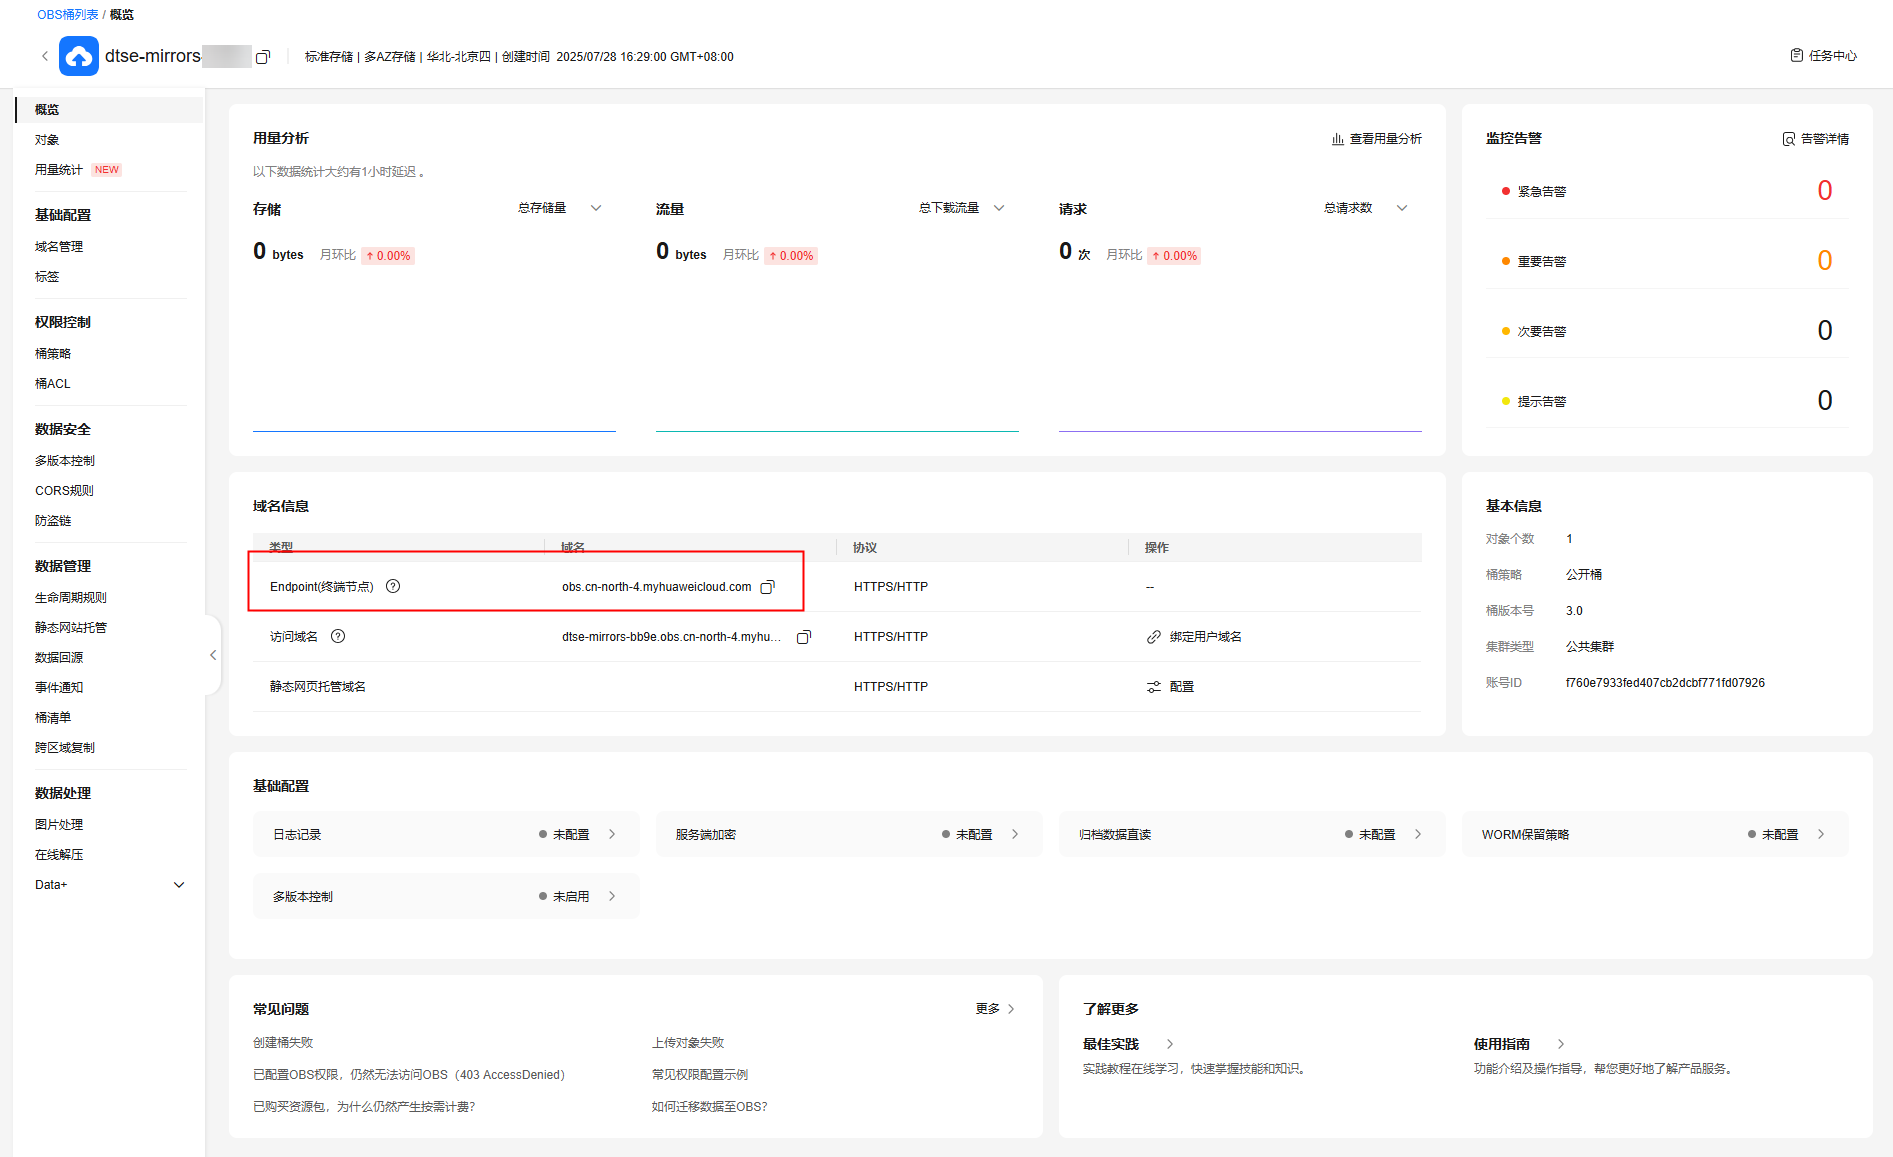Open 查看用量分析 usage analysis

[x=1376, y=139]
